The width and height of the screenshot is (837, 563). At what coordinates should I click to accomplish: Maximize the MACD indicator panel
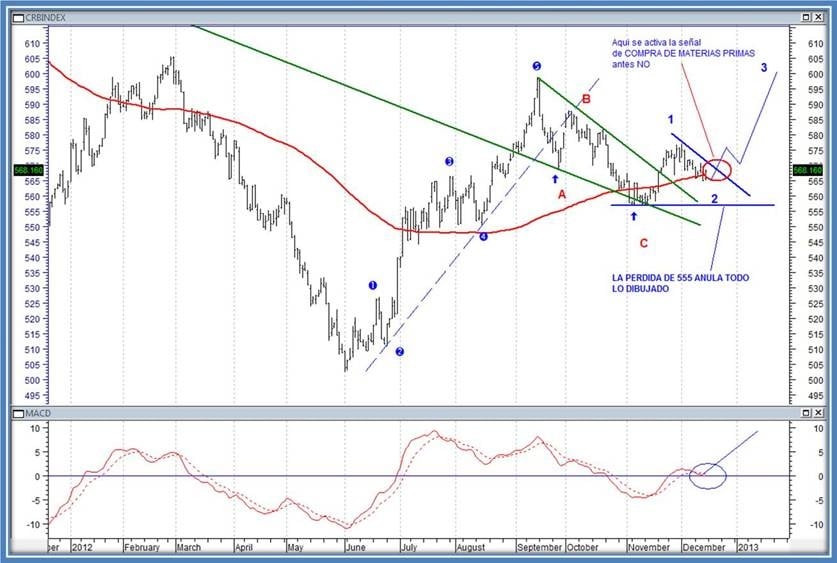806,413
